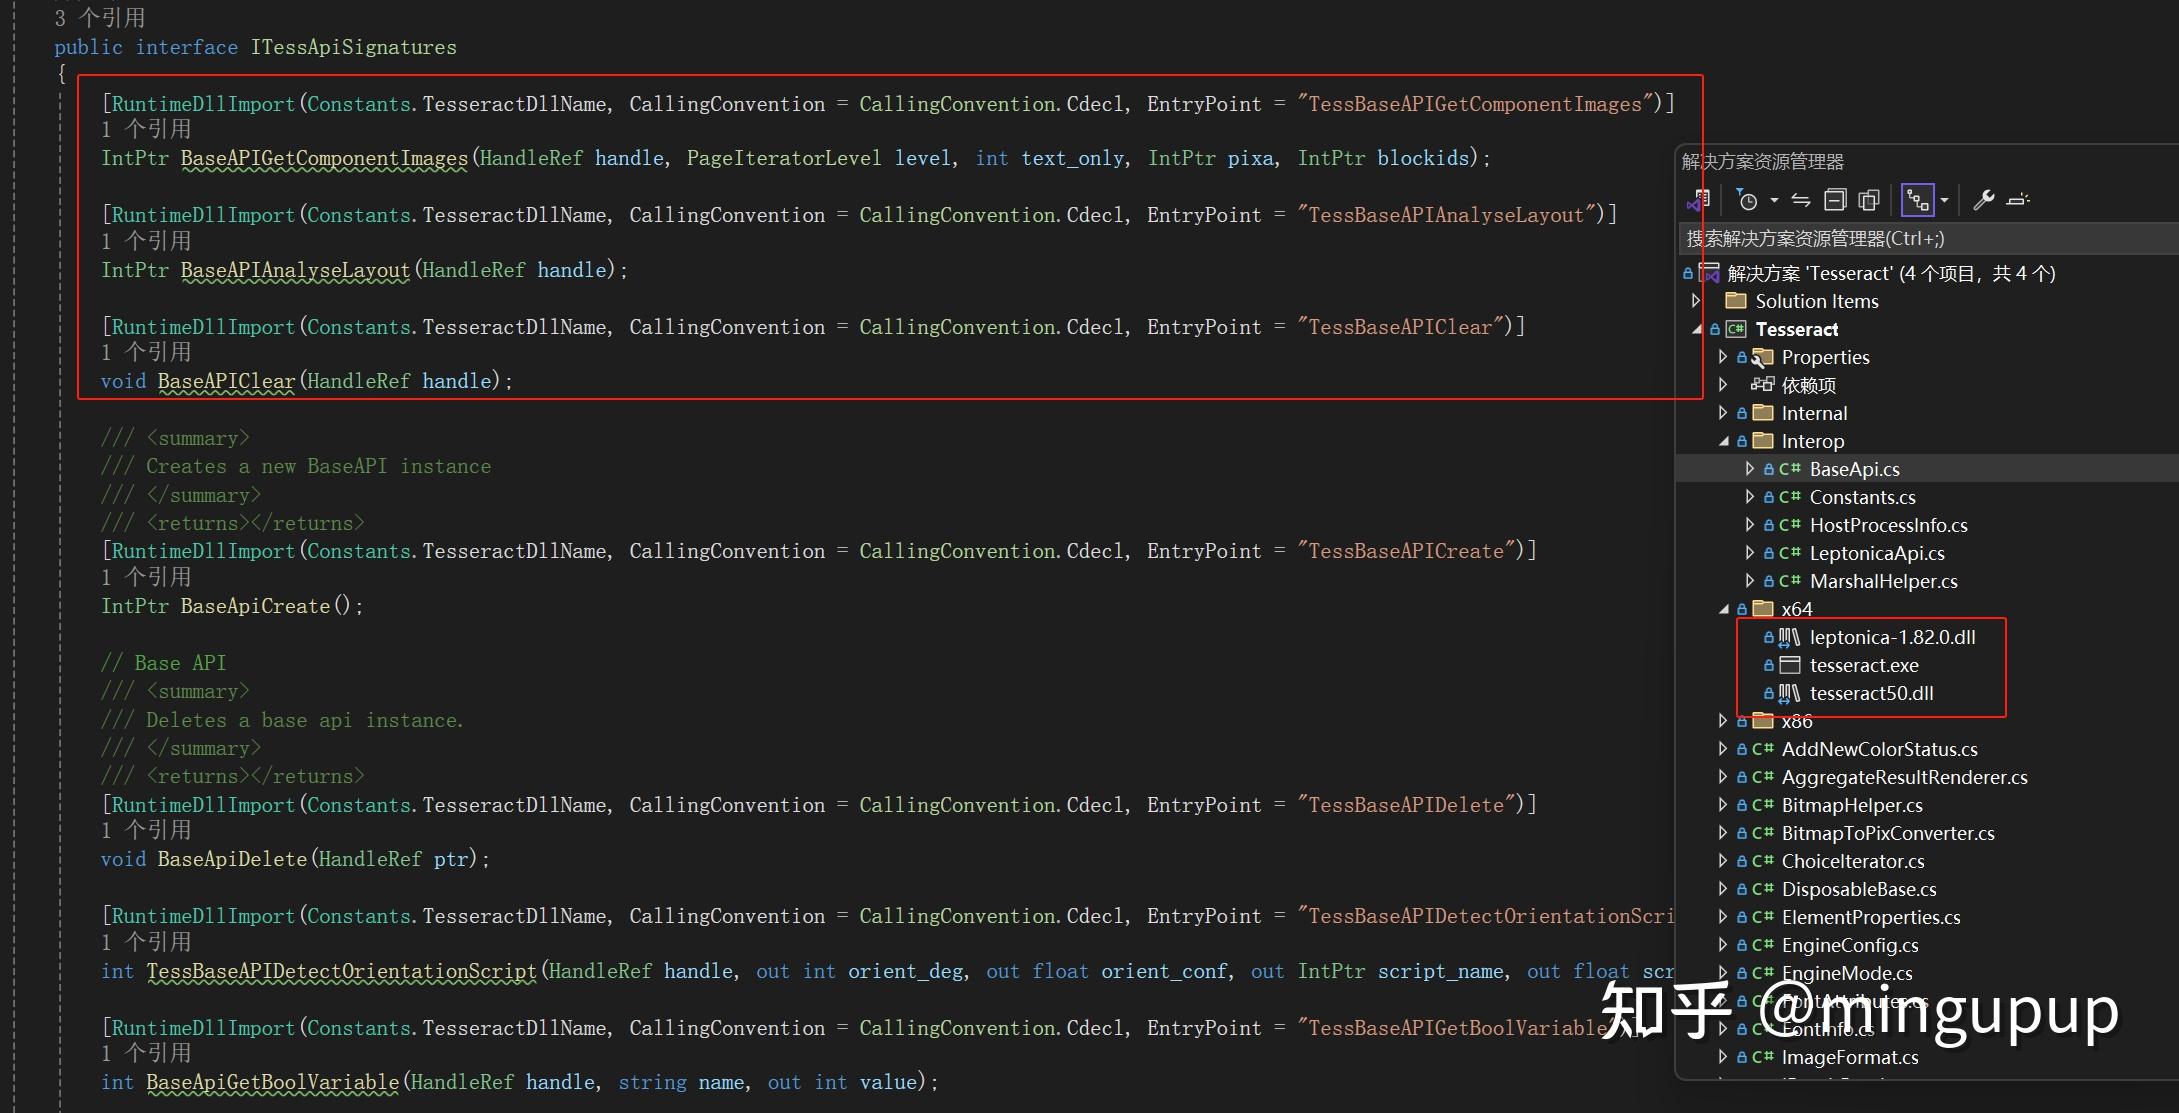Click the lock icon next to BaseApi.cs
Image resolution: width=2179 pixels, height=1113 pixels.
(1768, 468)
